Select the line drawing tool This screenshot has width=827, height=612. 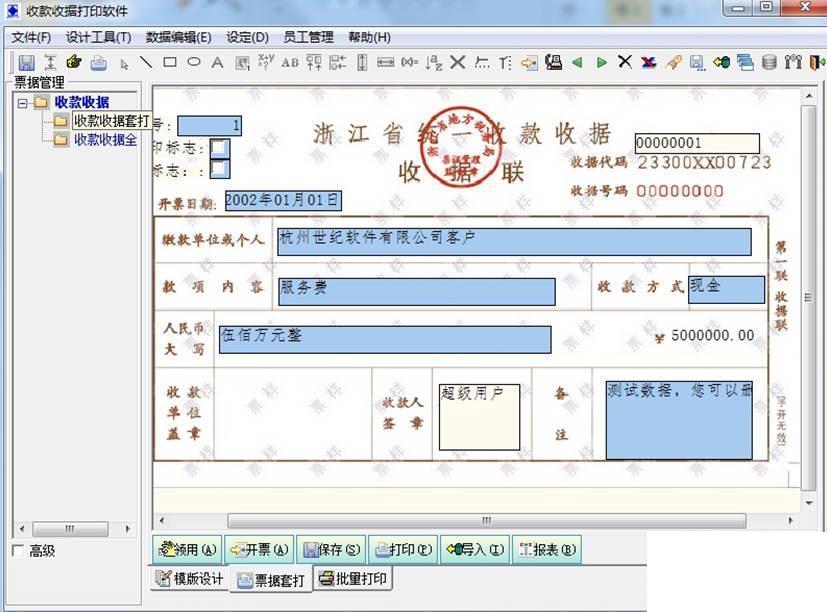[x=146, y=62]
